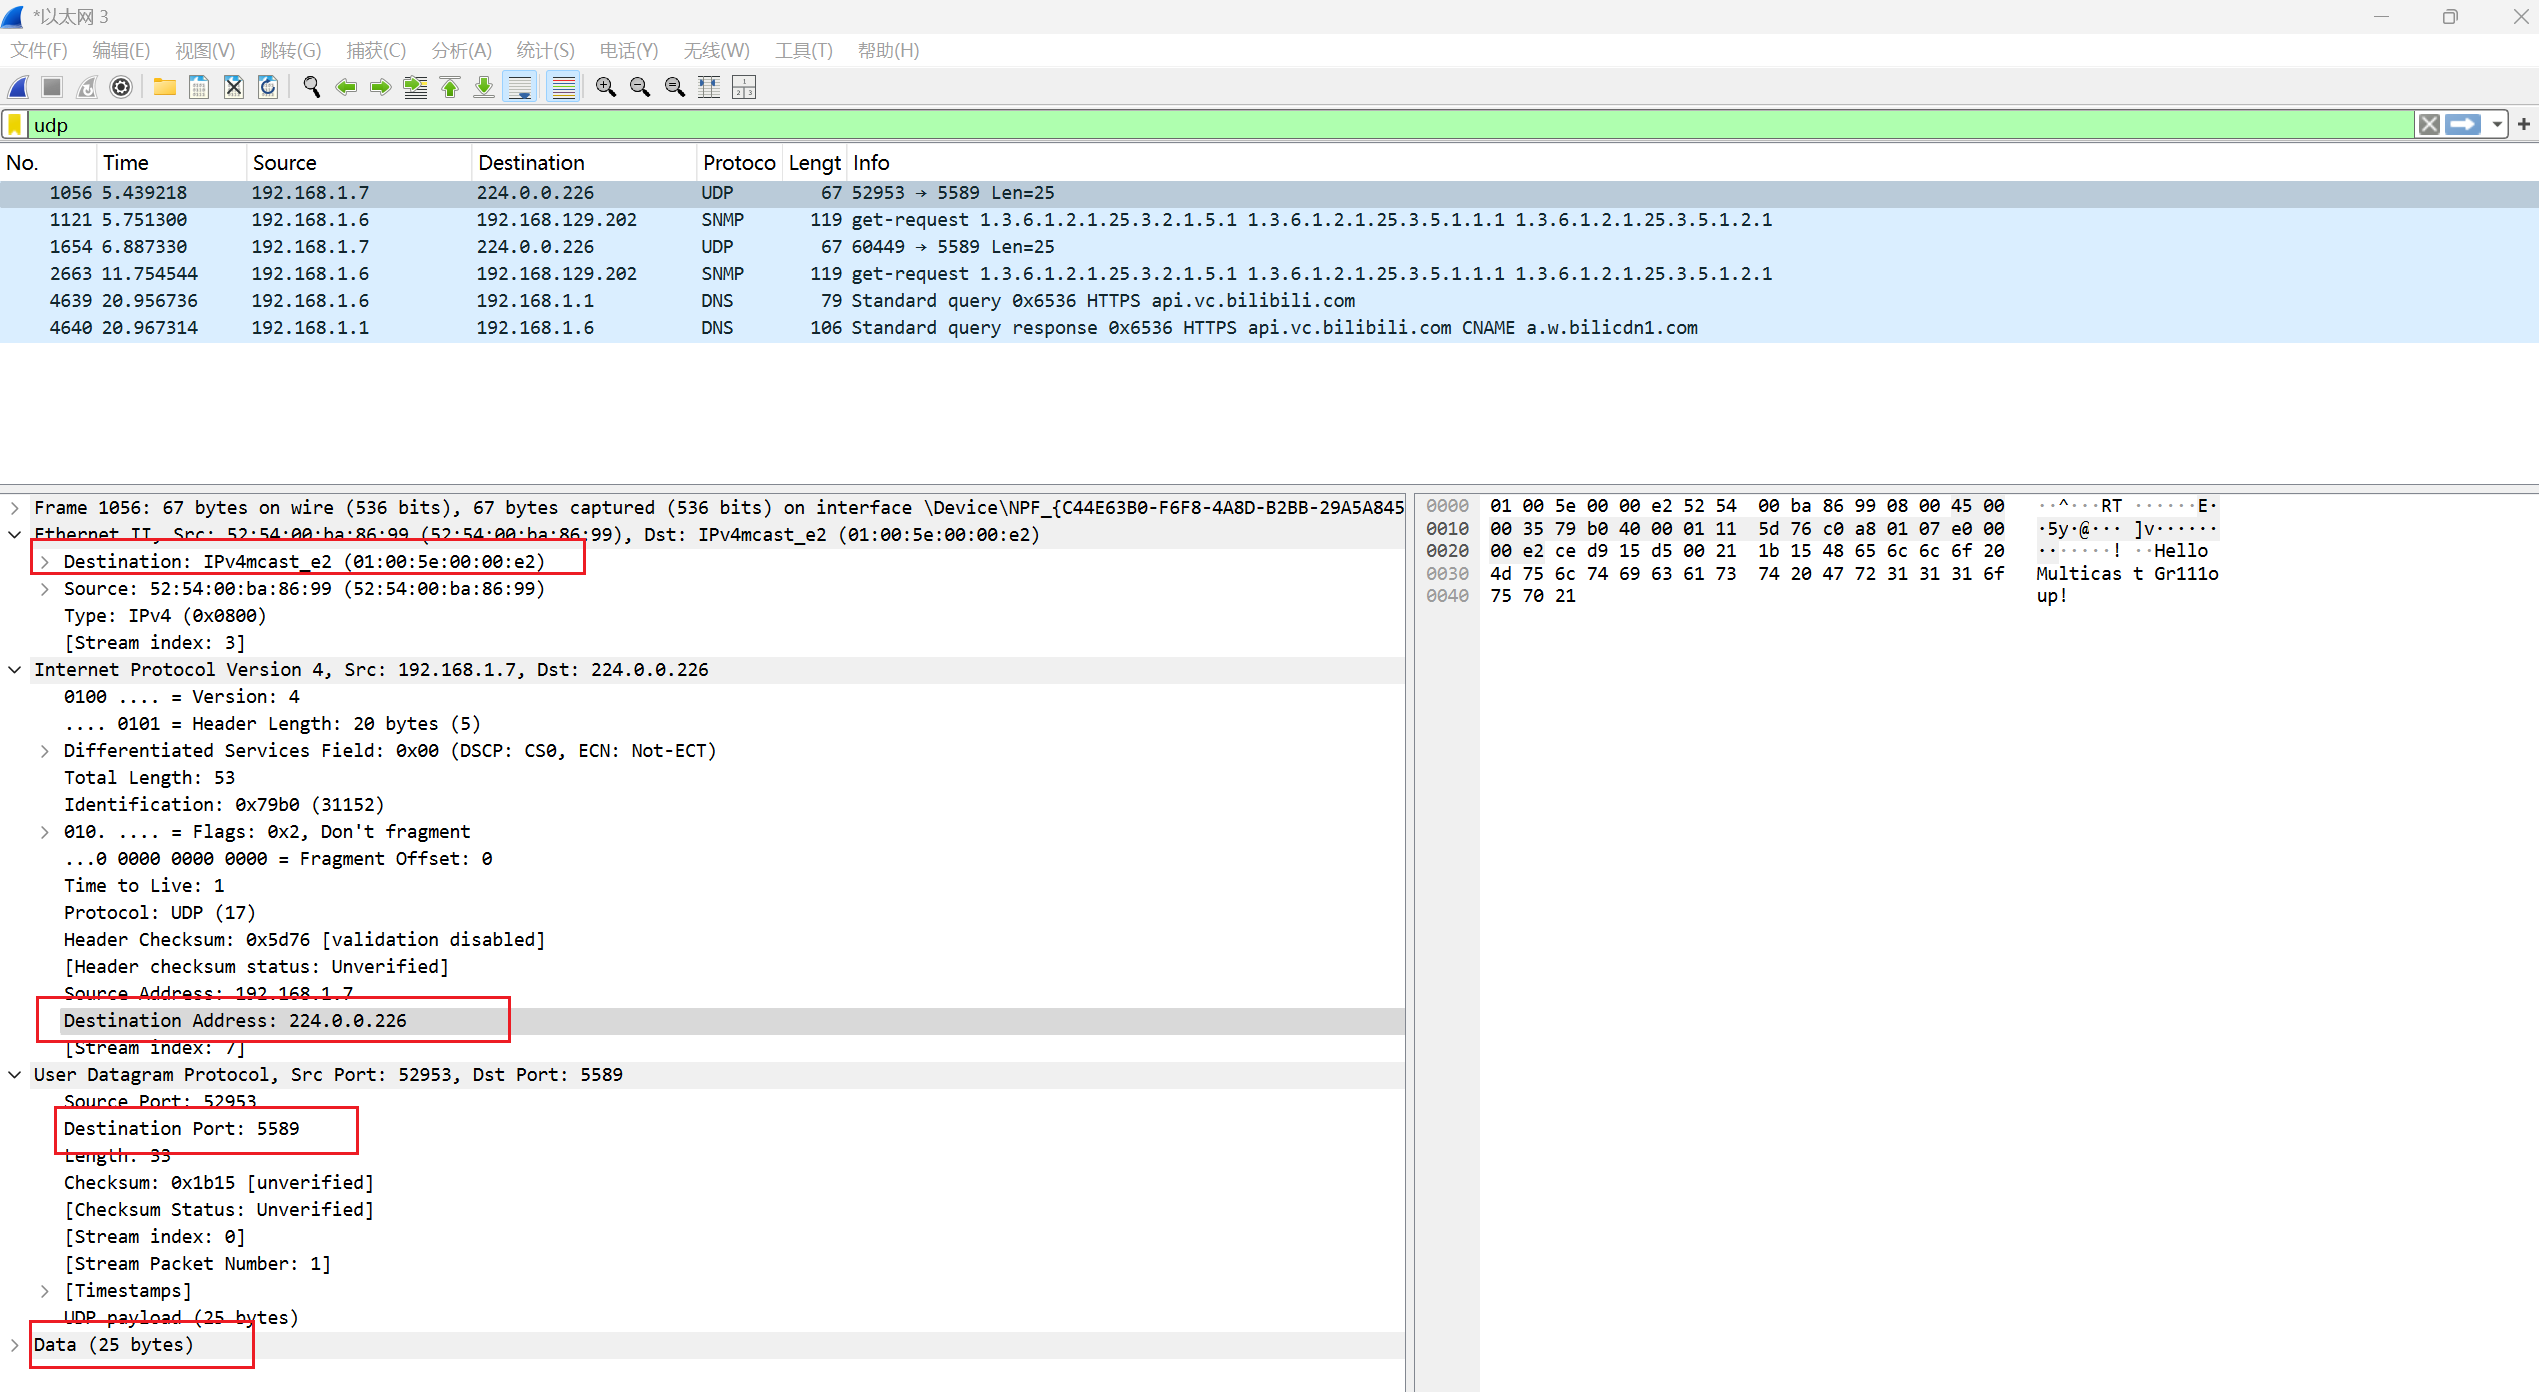The image size is (2539, 1392).
Task: Toggle packet colorization rules button
Action: 564,87
